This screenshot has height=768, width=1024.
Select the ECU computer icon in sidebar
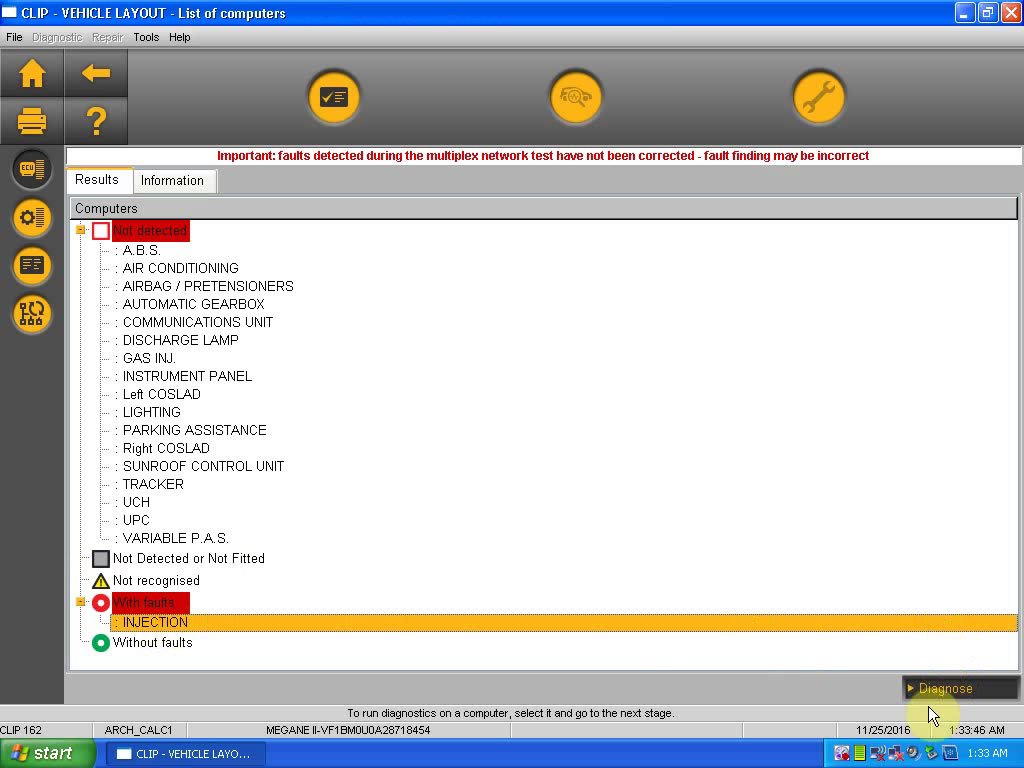pos(31,168)
